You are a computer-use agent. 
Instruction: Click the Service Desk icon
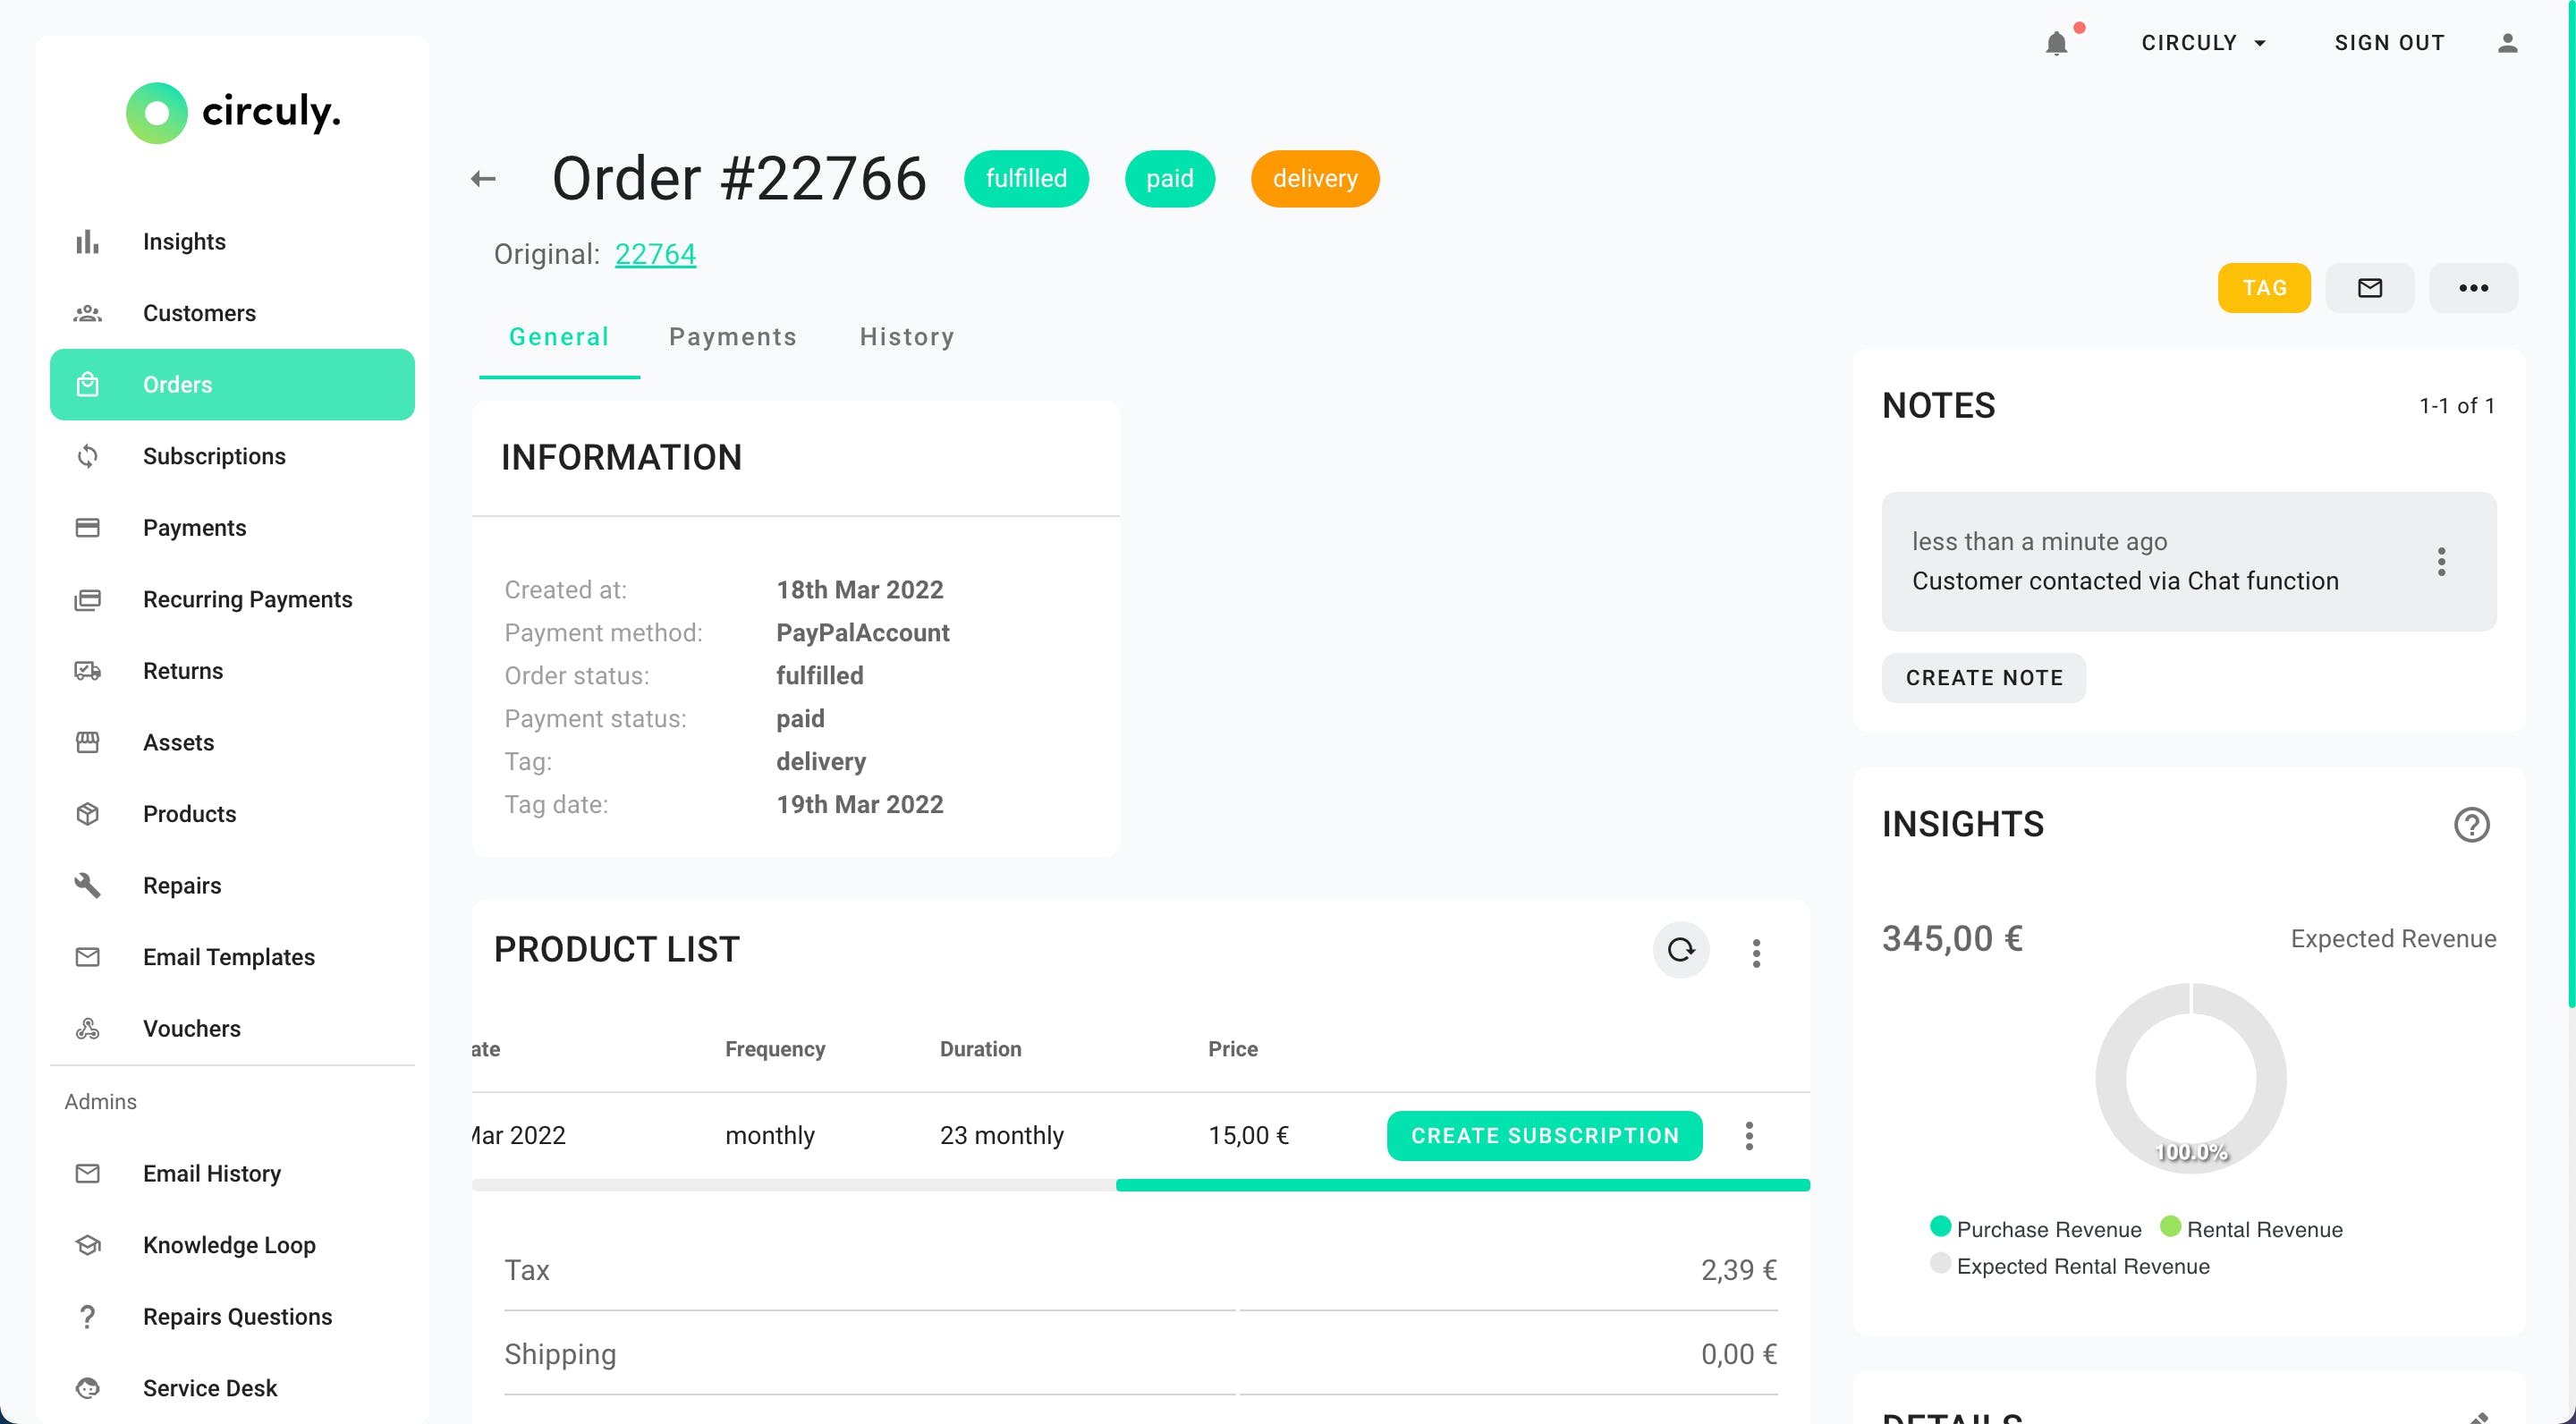[x=88, y=1388]
